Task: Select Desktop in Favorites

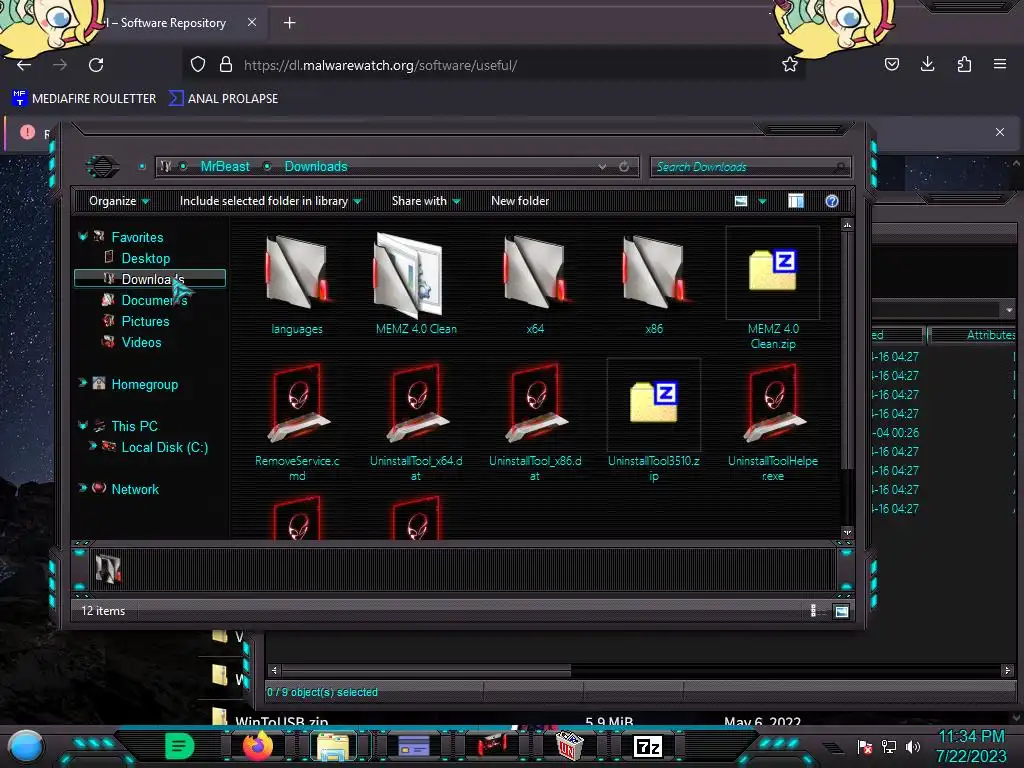Action: tap(146, 258)
